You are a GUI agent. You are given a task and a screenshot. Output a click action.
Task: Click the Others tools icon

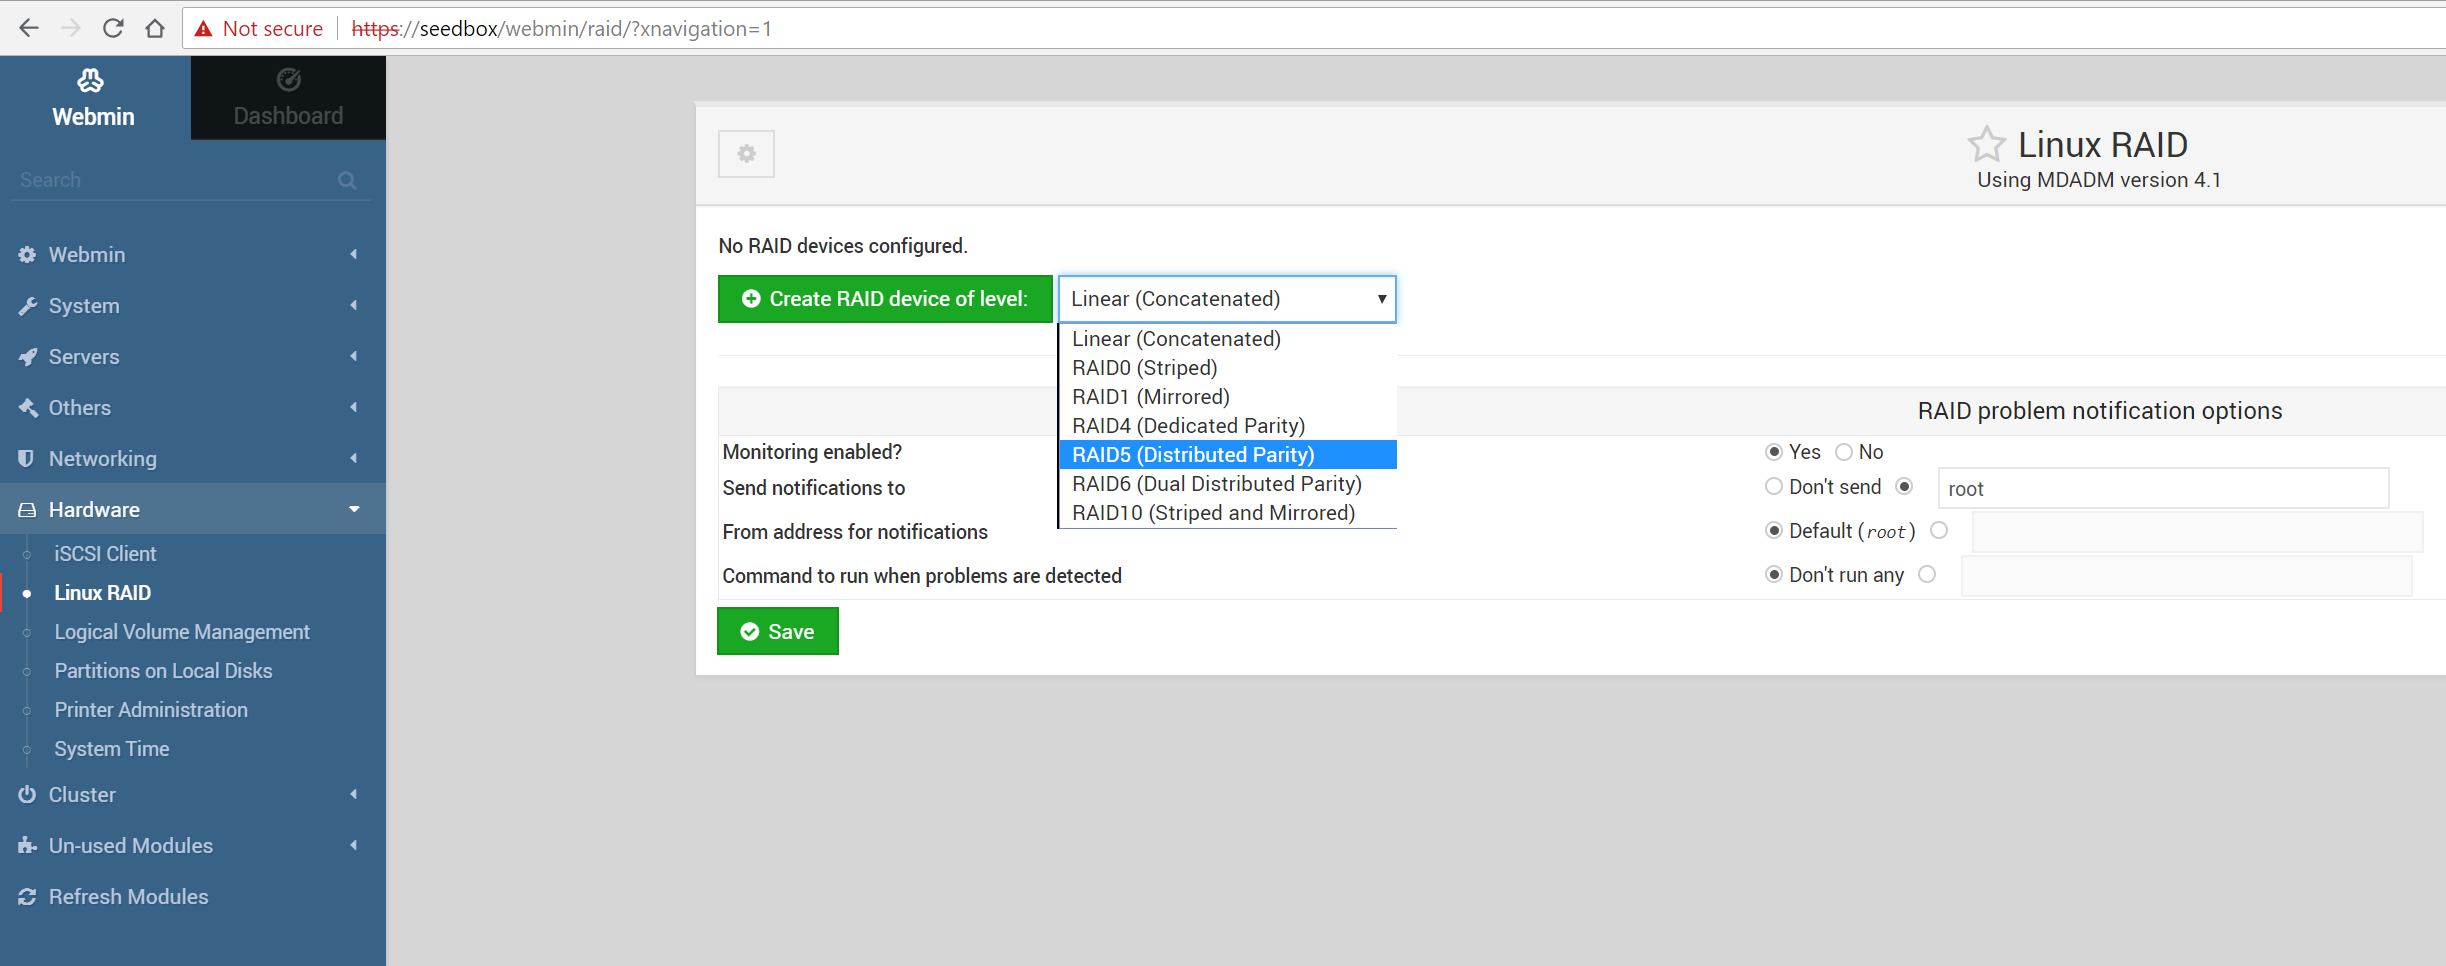coord(27,407)
